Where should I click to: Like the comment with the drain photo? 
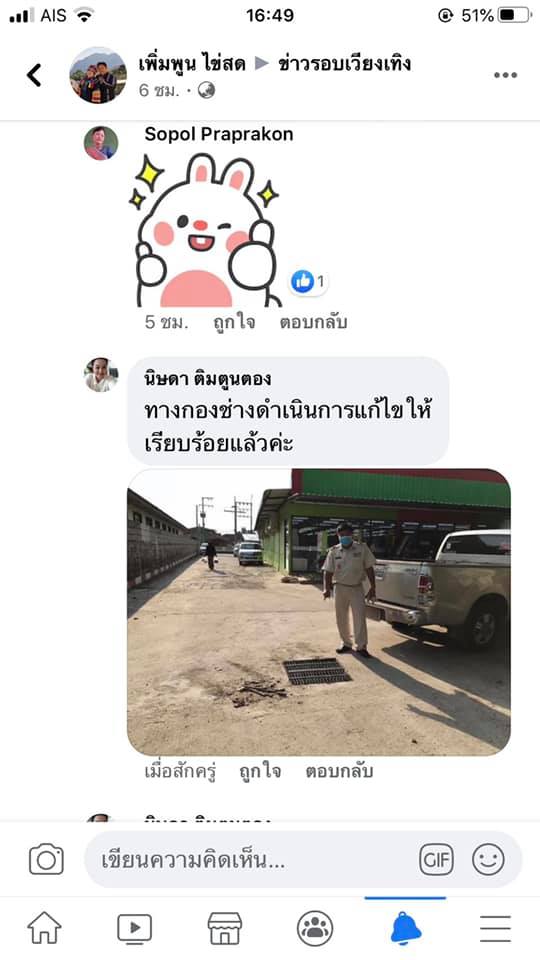pyautogui.click(x=260, y=771)
